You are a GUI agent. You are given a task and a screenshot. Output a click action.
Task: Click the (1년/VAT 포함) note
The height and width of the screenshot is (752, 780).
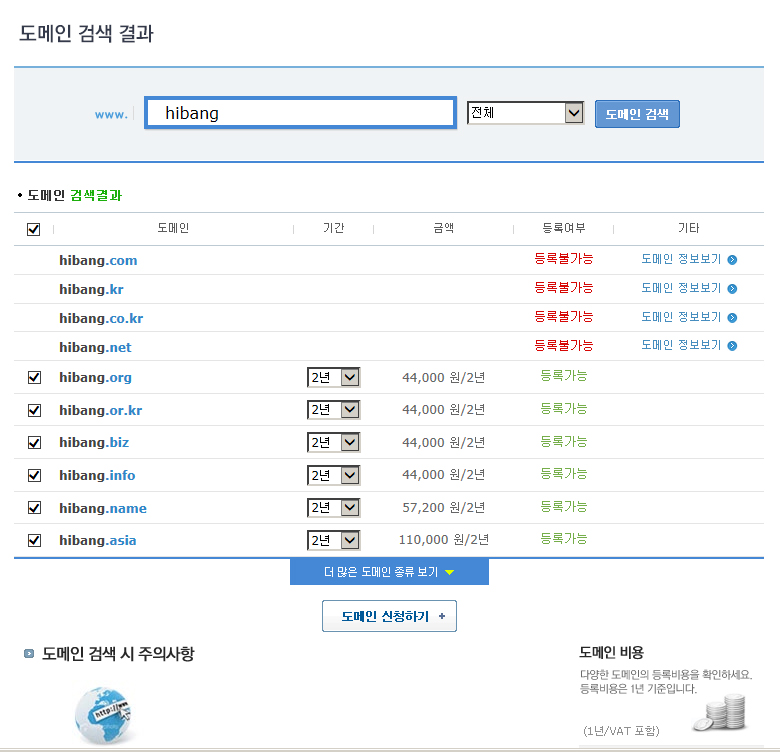point(621,731)
